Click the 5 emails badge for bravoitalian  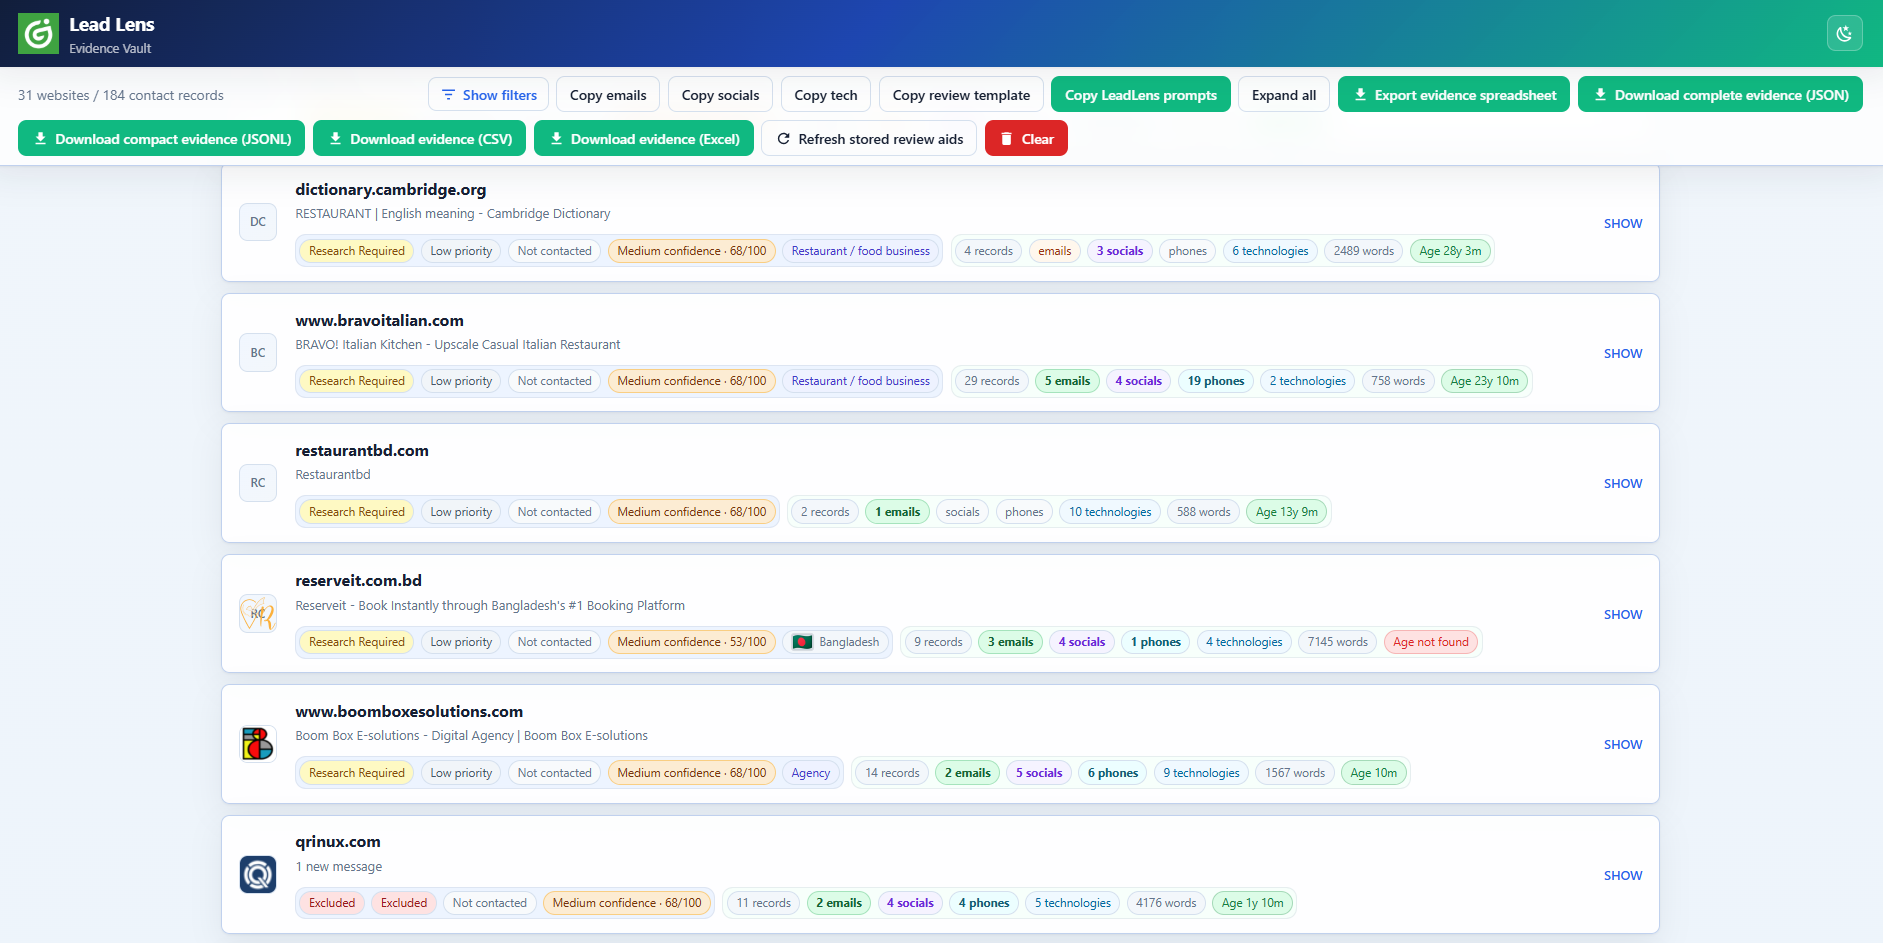1068,381
